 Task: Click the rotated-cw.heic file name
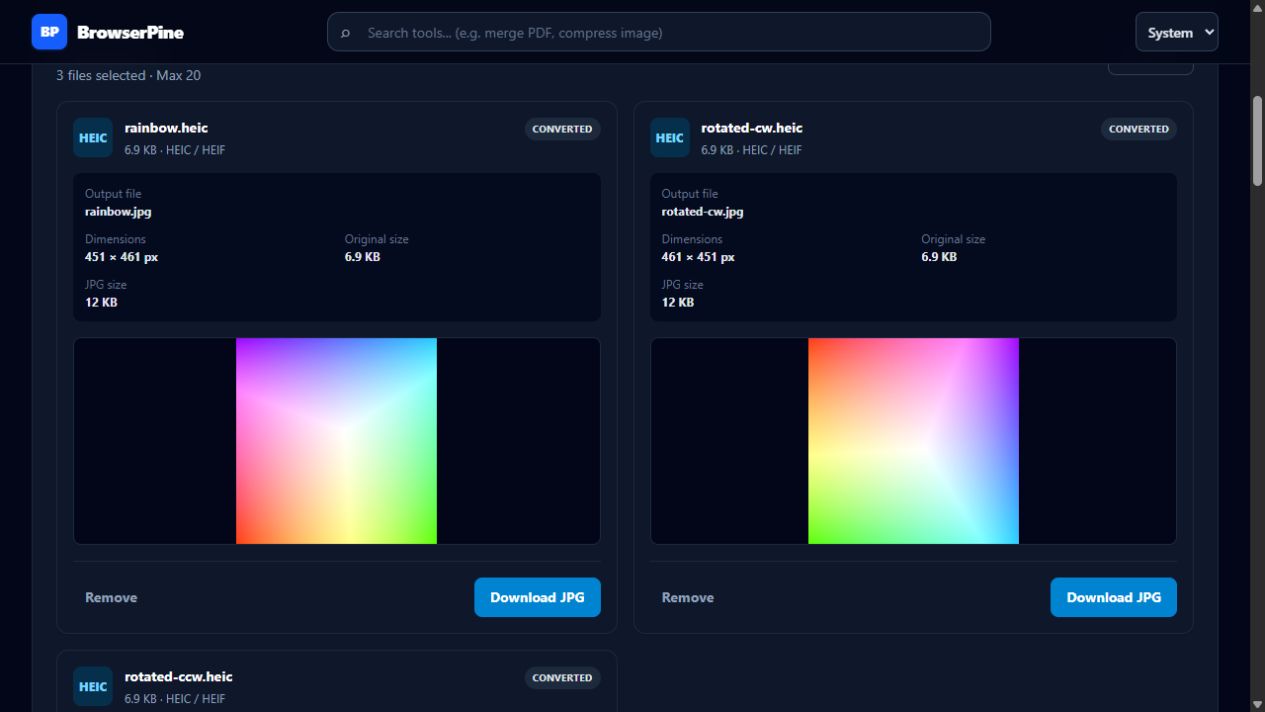point(752,128)
